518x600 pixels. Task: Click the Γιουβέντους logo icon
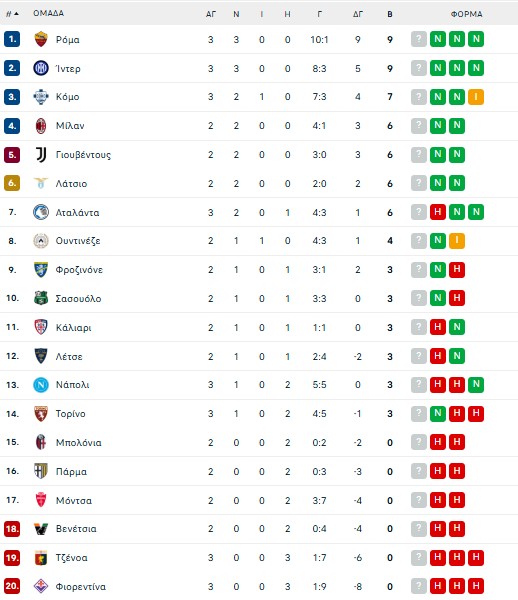41,155
